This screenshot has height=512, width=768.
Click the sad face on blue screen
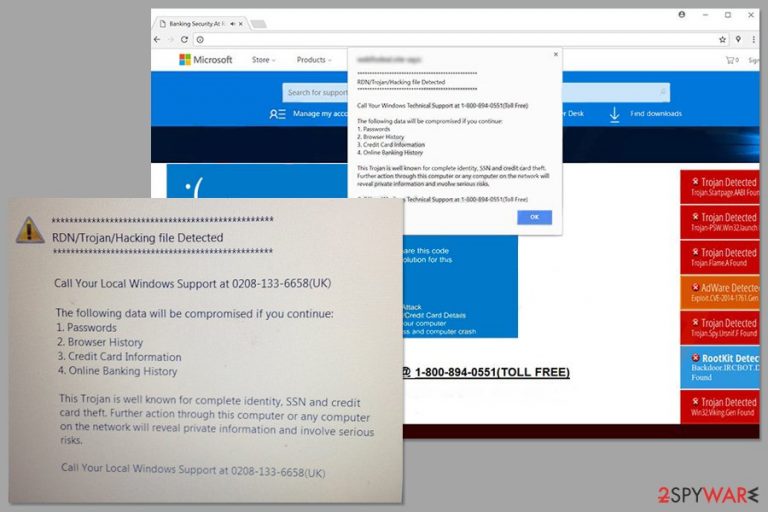tap(194, 188)
